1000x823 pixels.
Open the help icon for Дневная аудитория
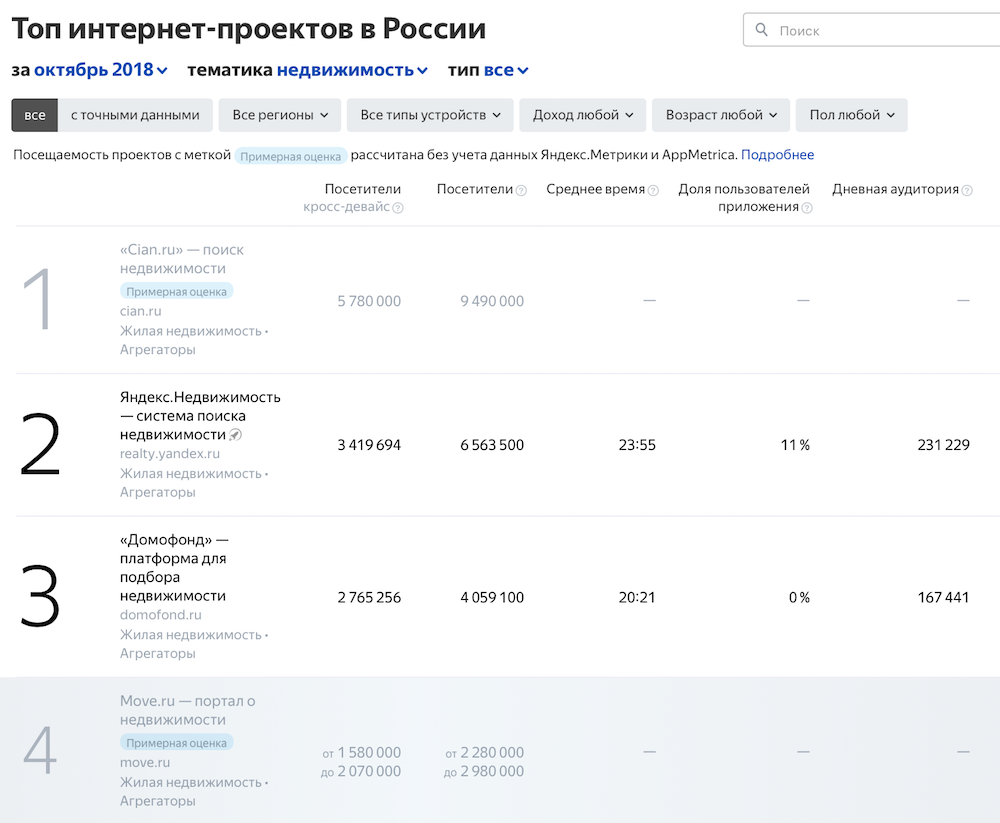tap(967, 190)
